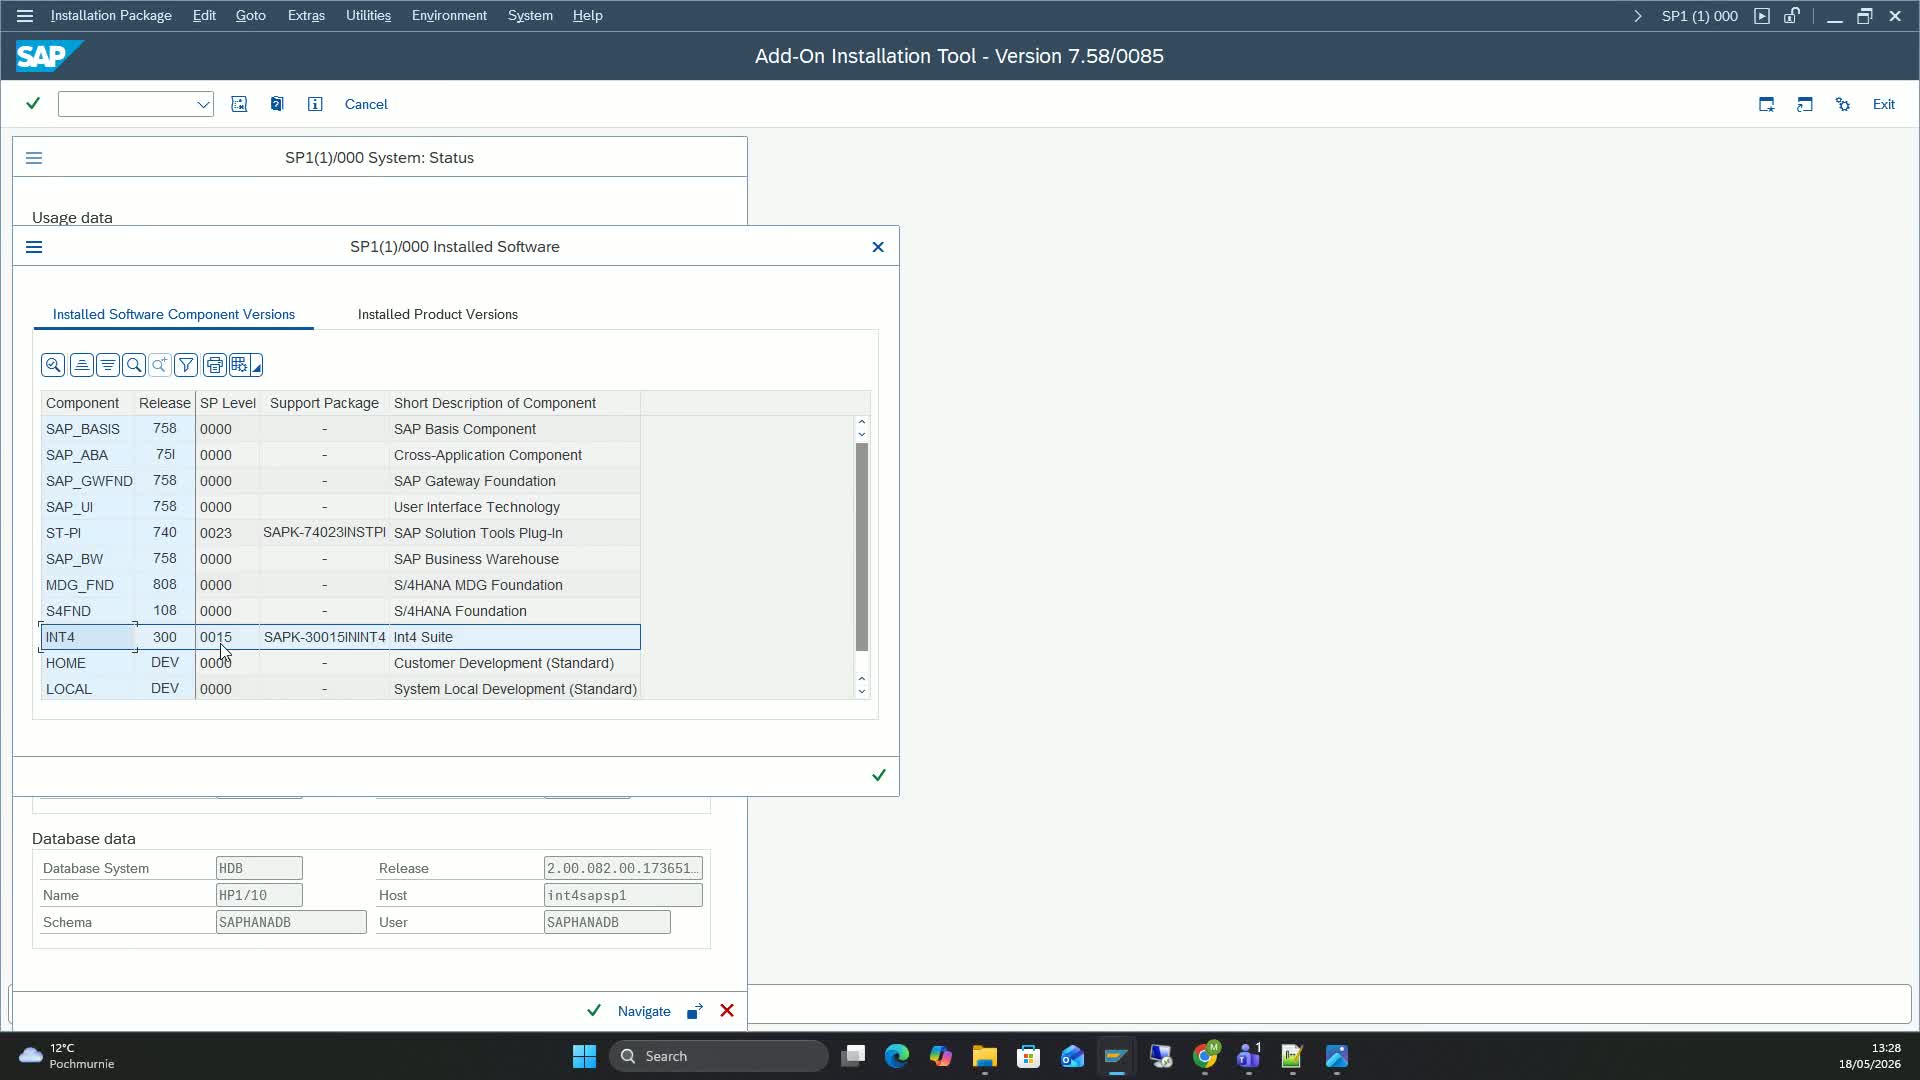Click the Exit button at top right
This screenshot has width=1920, height=1080.
pos(1883,104)
